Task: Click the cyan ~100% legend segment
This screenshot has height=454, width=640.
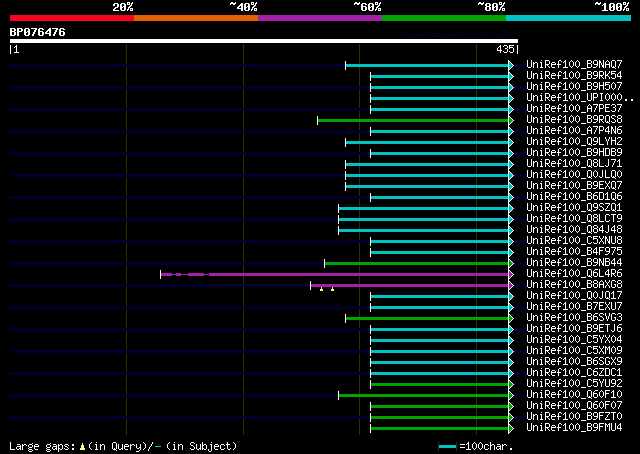Action: pyautogui.click(x=569, y=18)
